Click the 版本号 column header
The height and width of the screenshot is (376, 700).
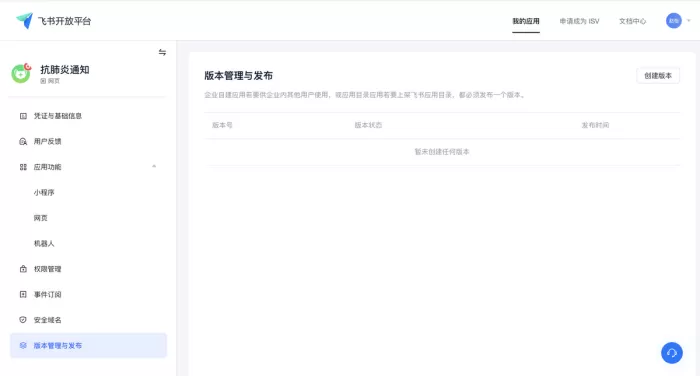(222, 125)
